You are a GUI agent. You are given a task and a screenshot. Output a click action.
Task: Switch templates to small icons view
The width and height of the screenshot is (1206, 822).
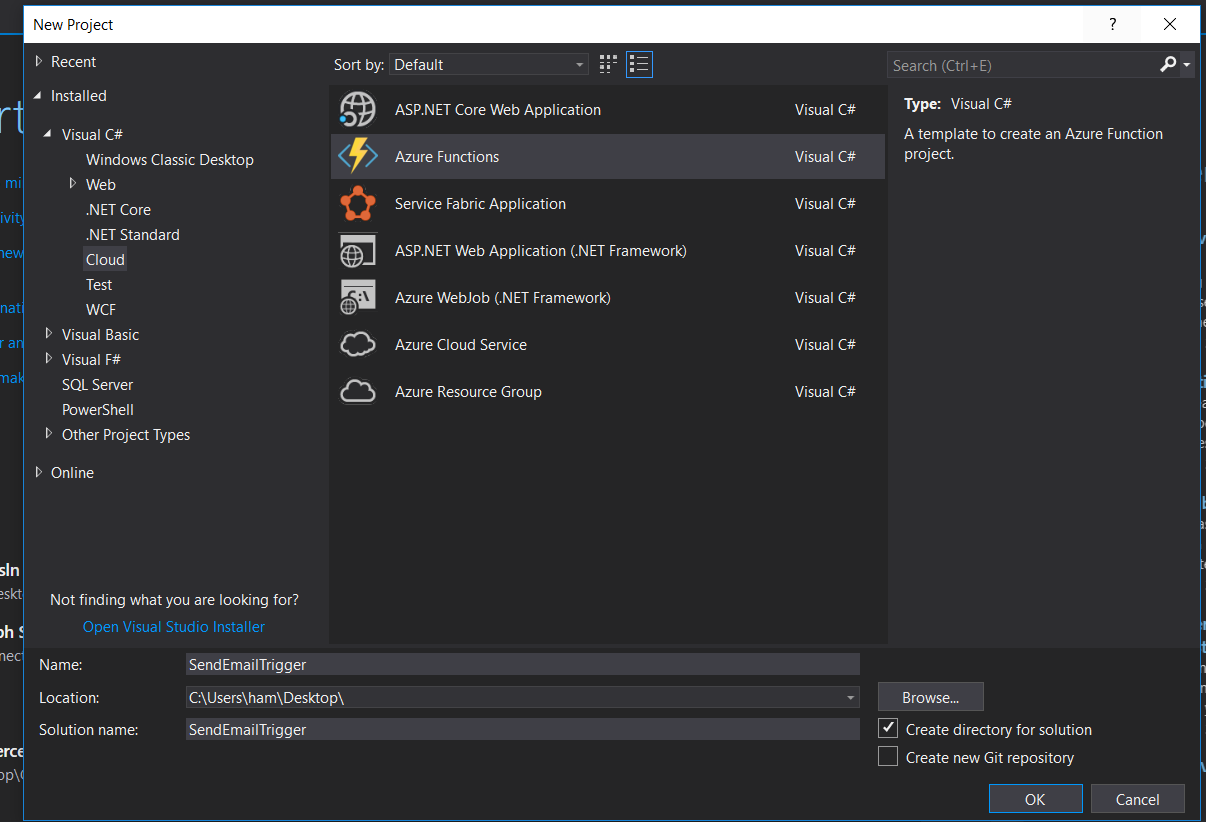pos(608,65)
